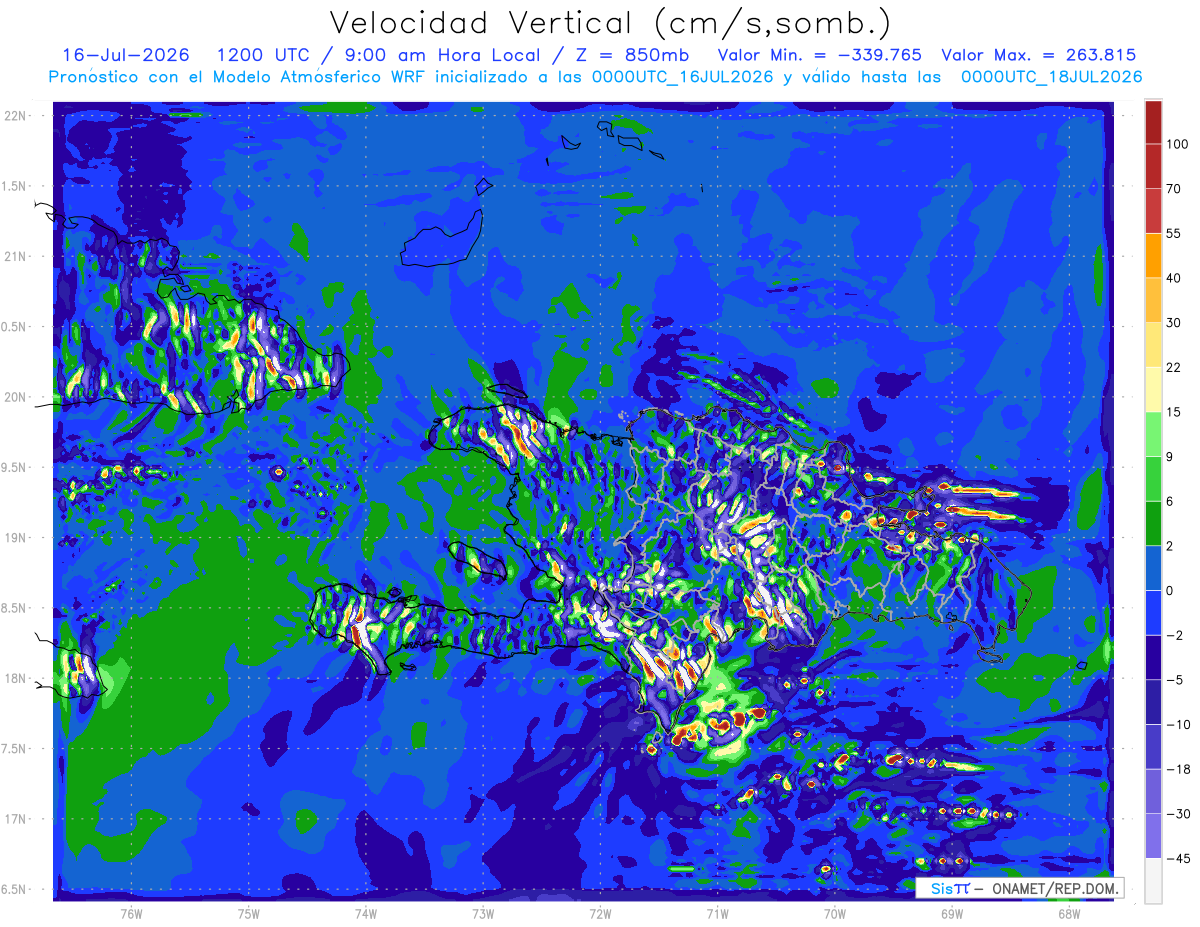Pick the white swatch below -45
The image size is (1200, 927).
[1153, 880]
